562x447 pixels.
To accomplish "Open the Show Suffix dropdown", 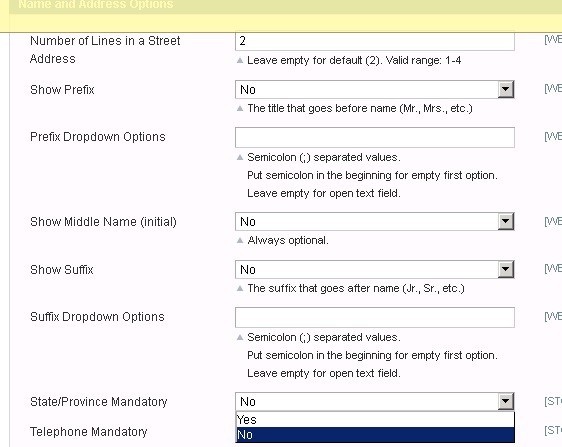I will [375, 270].
